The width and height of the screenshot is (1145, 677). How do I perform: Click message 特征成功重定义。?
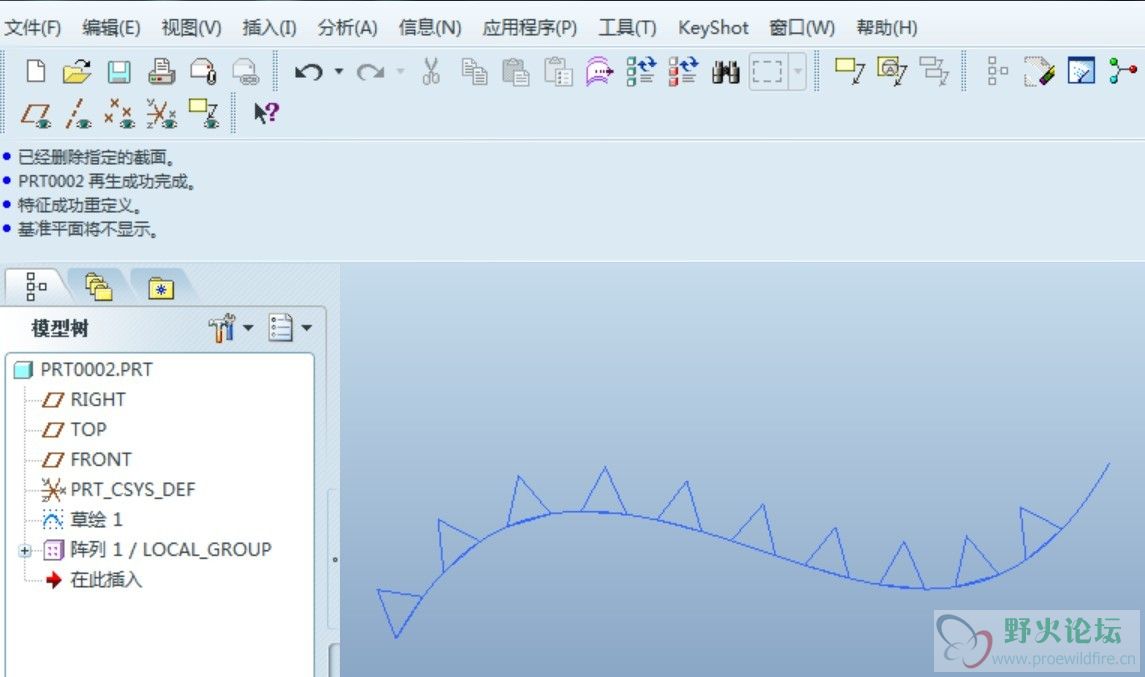pos(80,205)
